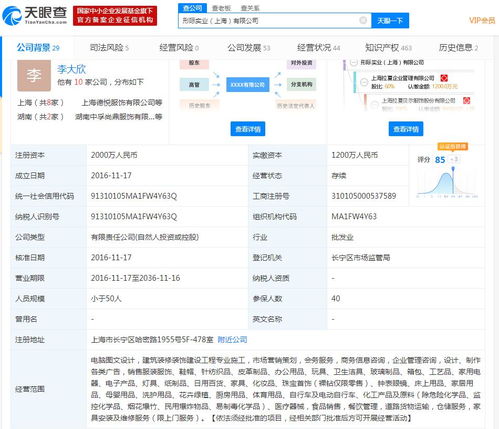
Task: Click the 历史法定代表人 diagram node
Action: (x=295, y=105)
